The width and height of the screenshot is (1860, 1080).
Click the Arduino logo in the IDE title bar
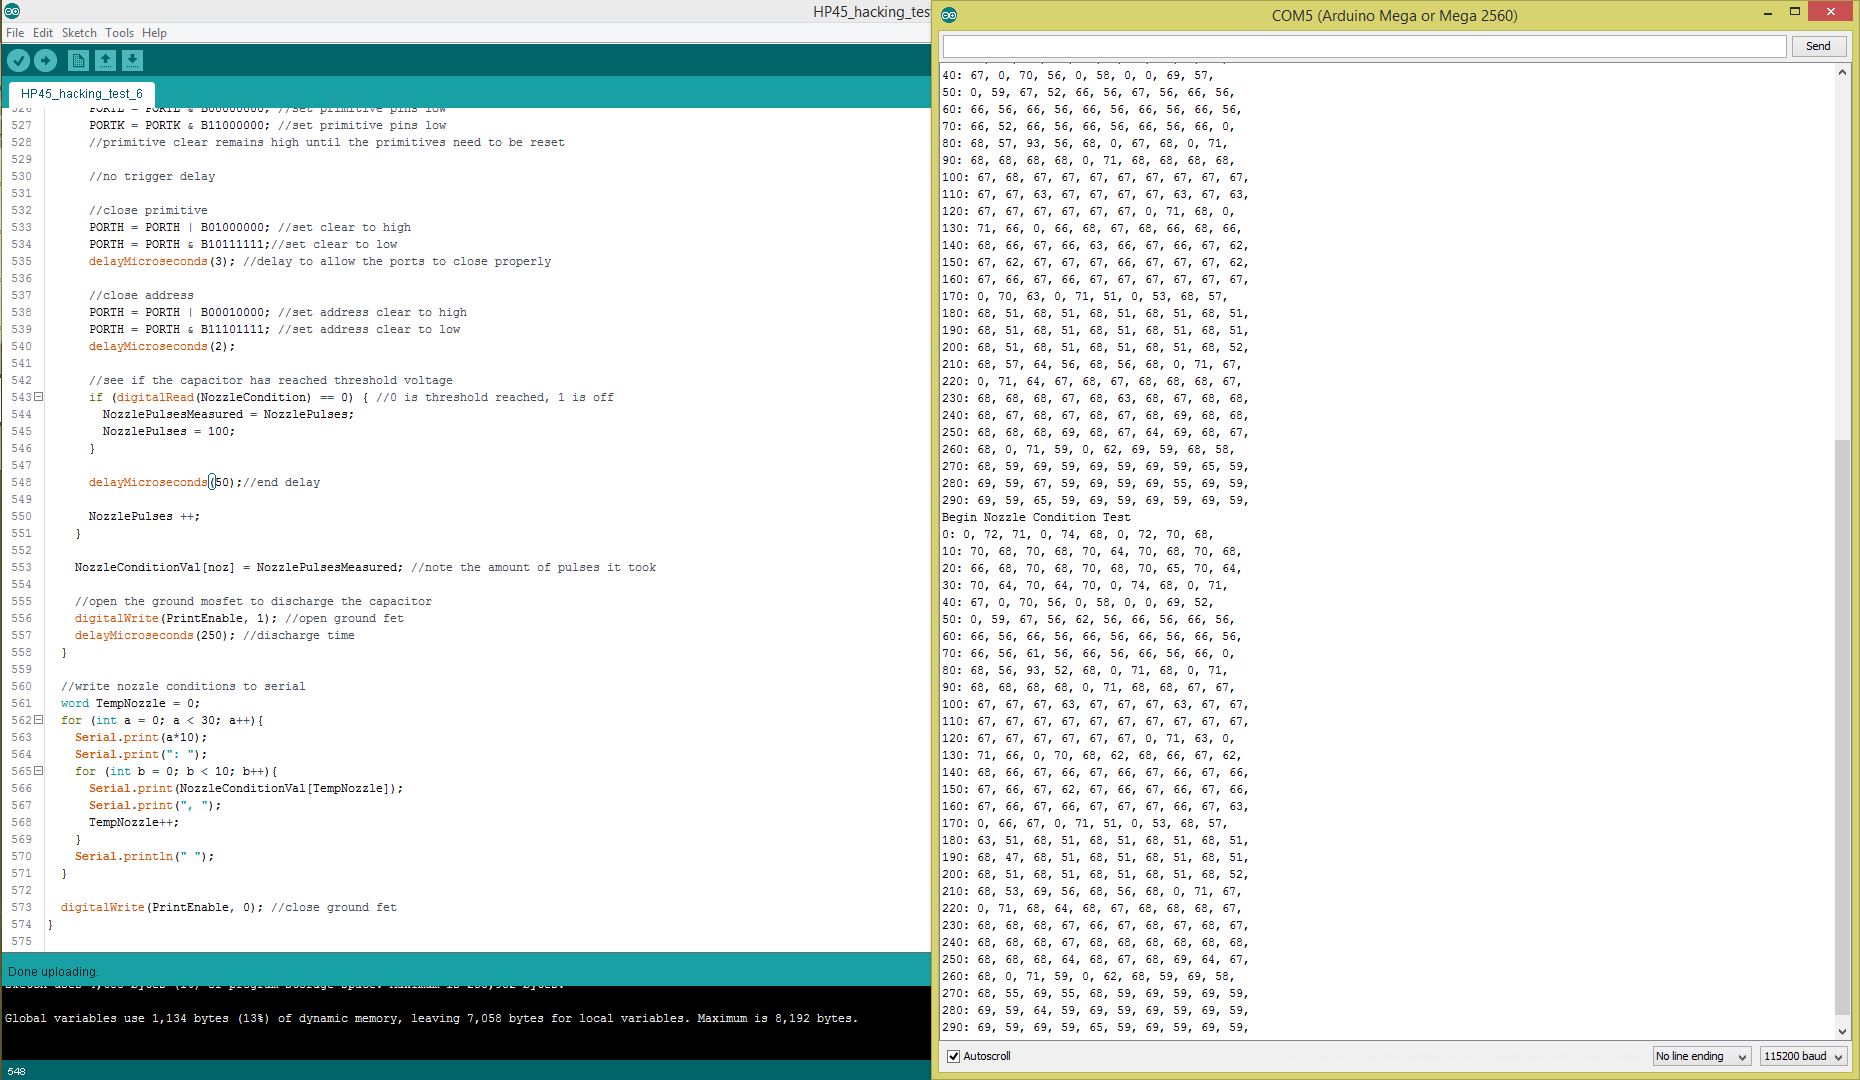coord(12,12)
